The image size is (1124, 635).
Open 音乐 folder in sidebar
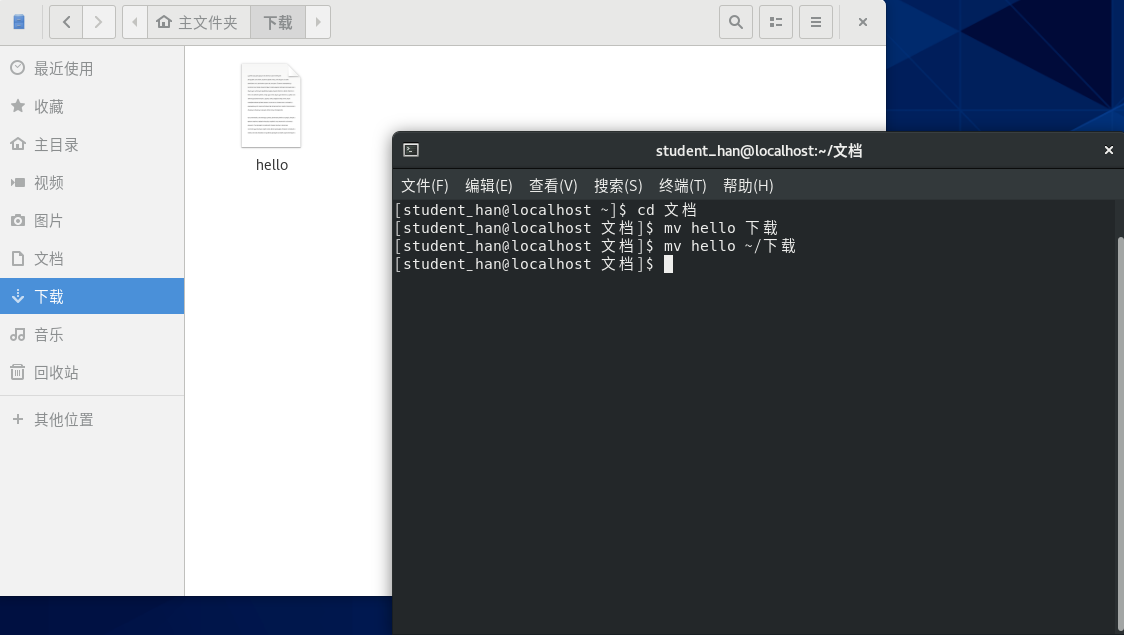click(x=92, y=335)
